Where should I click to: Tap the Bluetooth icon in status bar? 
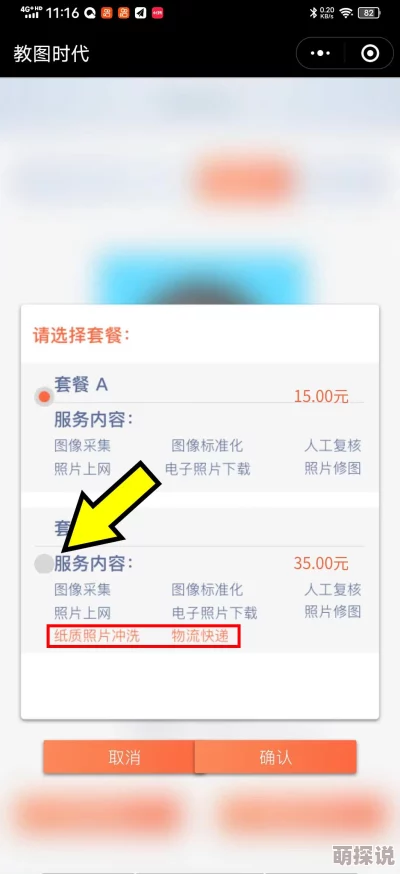tap(313, 12)
